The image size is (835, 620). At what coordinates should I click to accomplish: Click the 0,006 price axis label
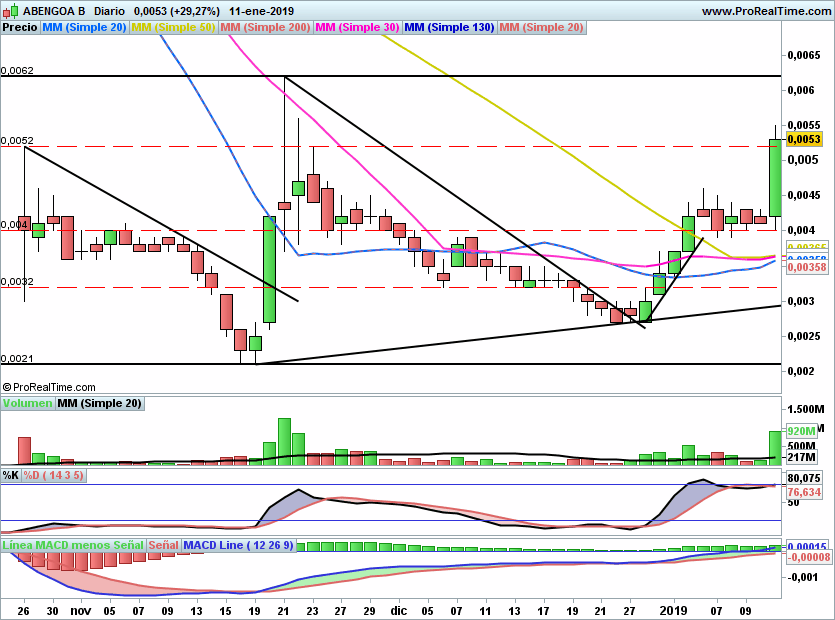tap(801, 90)
